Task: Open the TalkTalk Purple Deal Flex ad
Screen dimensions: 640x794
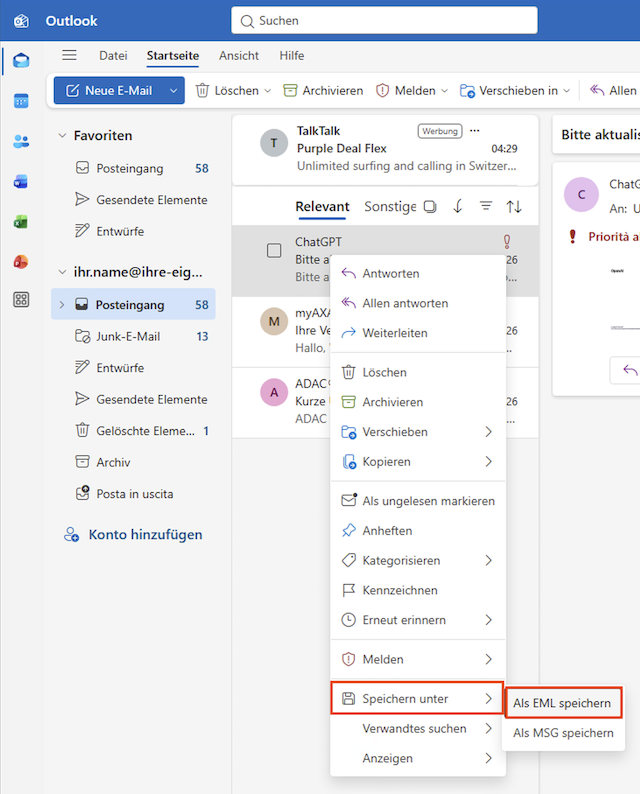Action: click(385, 149)
